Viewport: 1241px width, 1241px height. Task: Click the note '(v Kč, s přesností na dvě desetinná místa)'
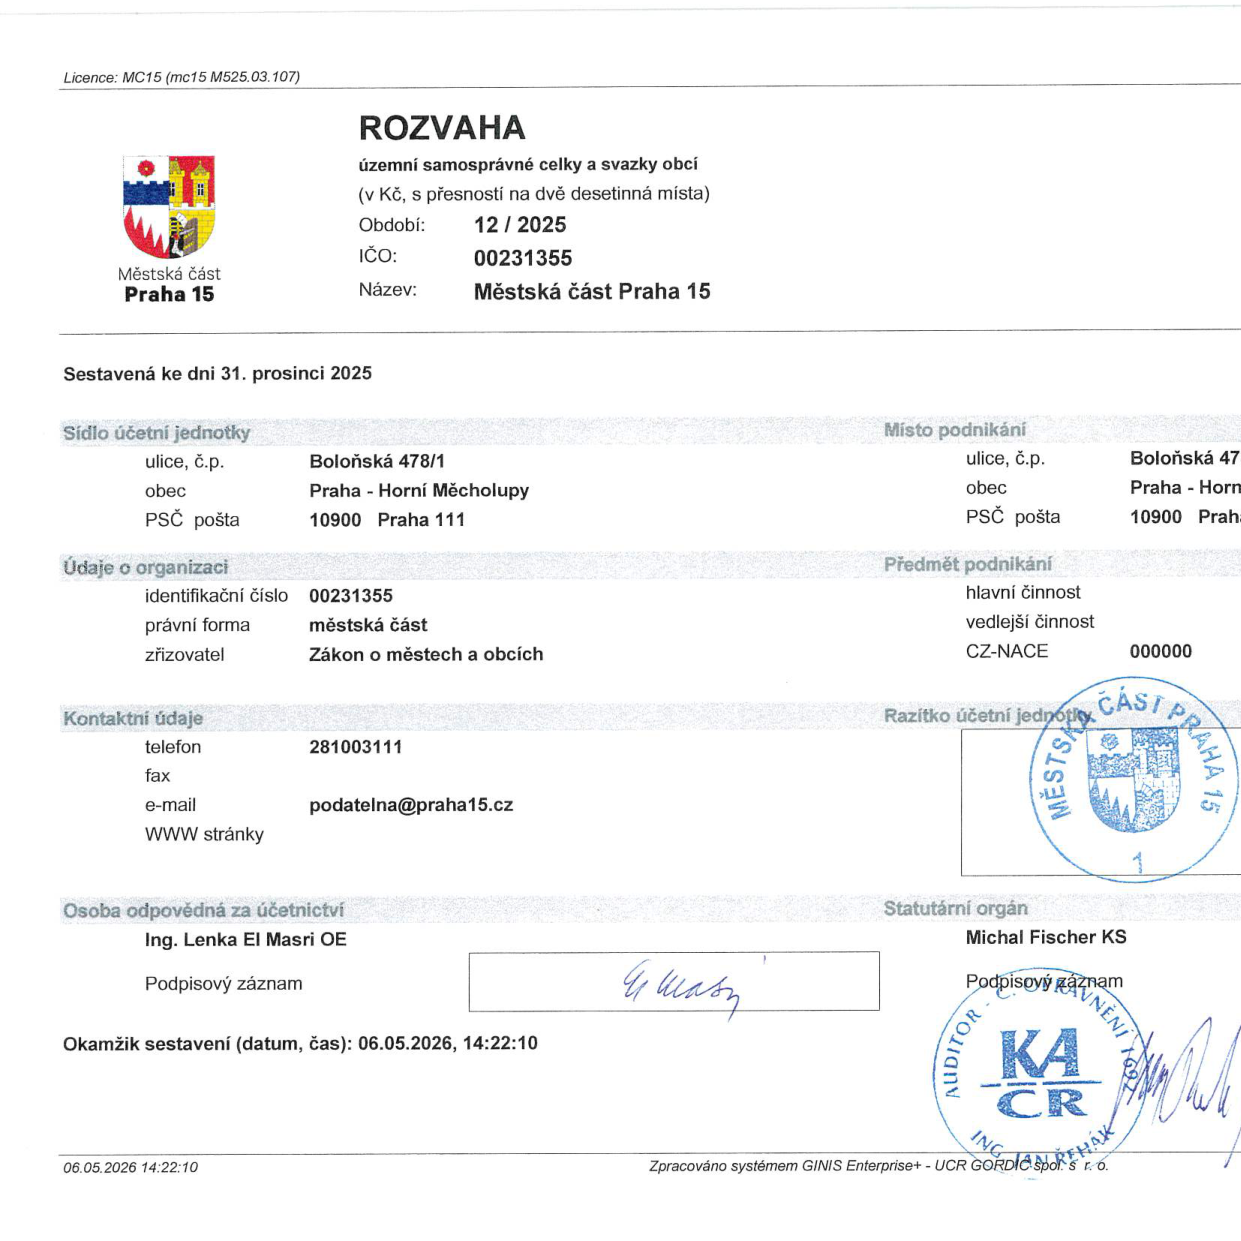[x=534, y=194]
